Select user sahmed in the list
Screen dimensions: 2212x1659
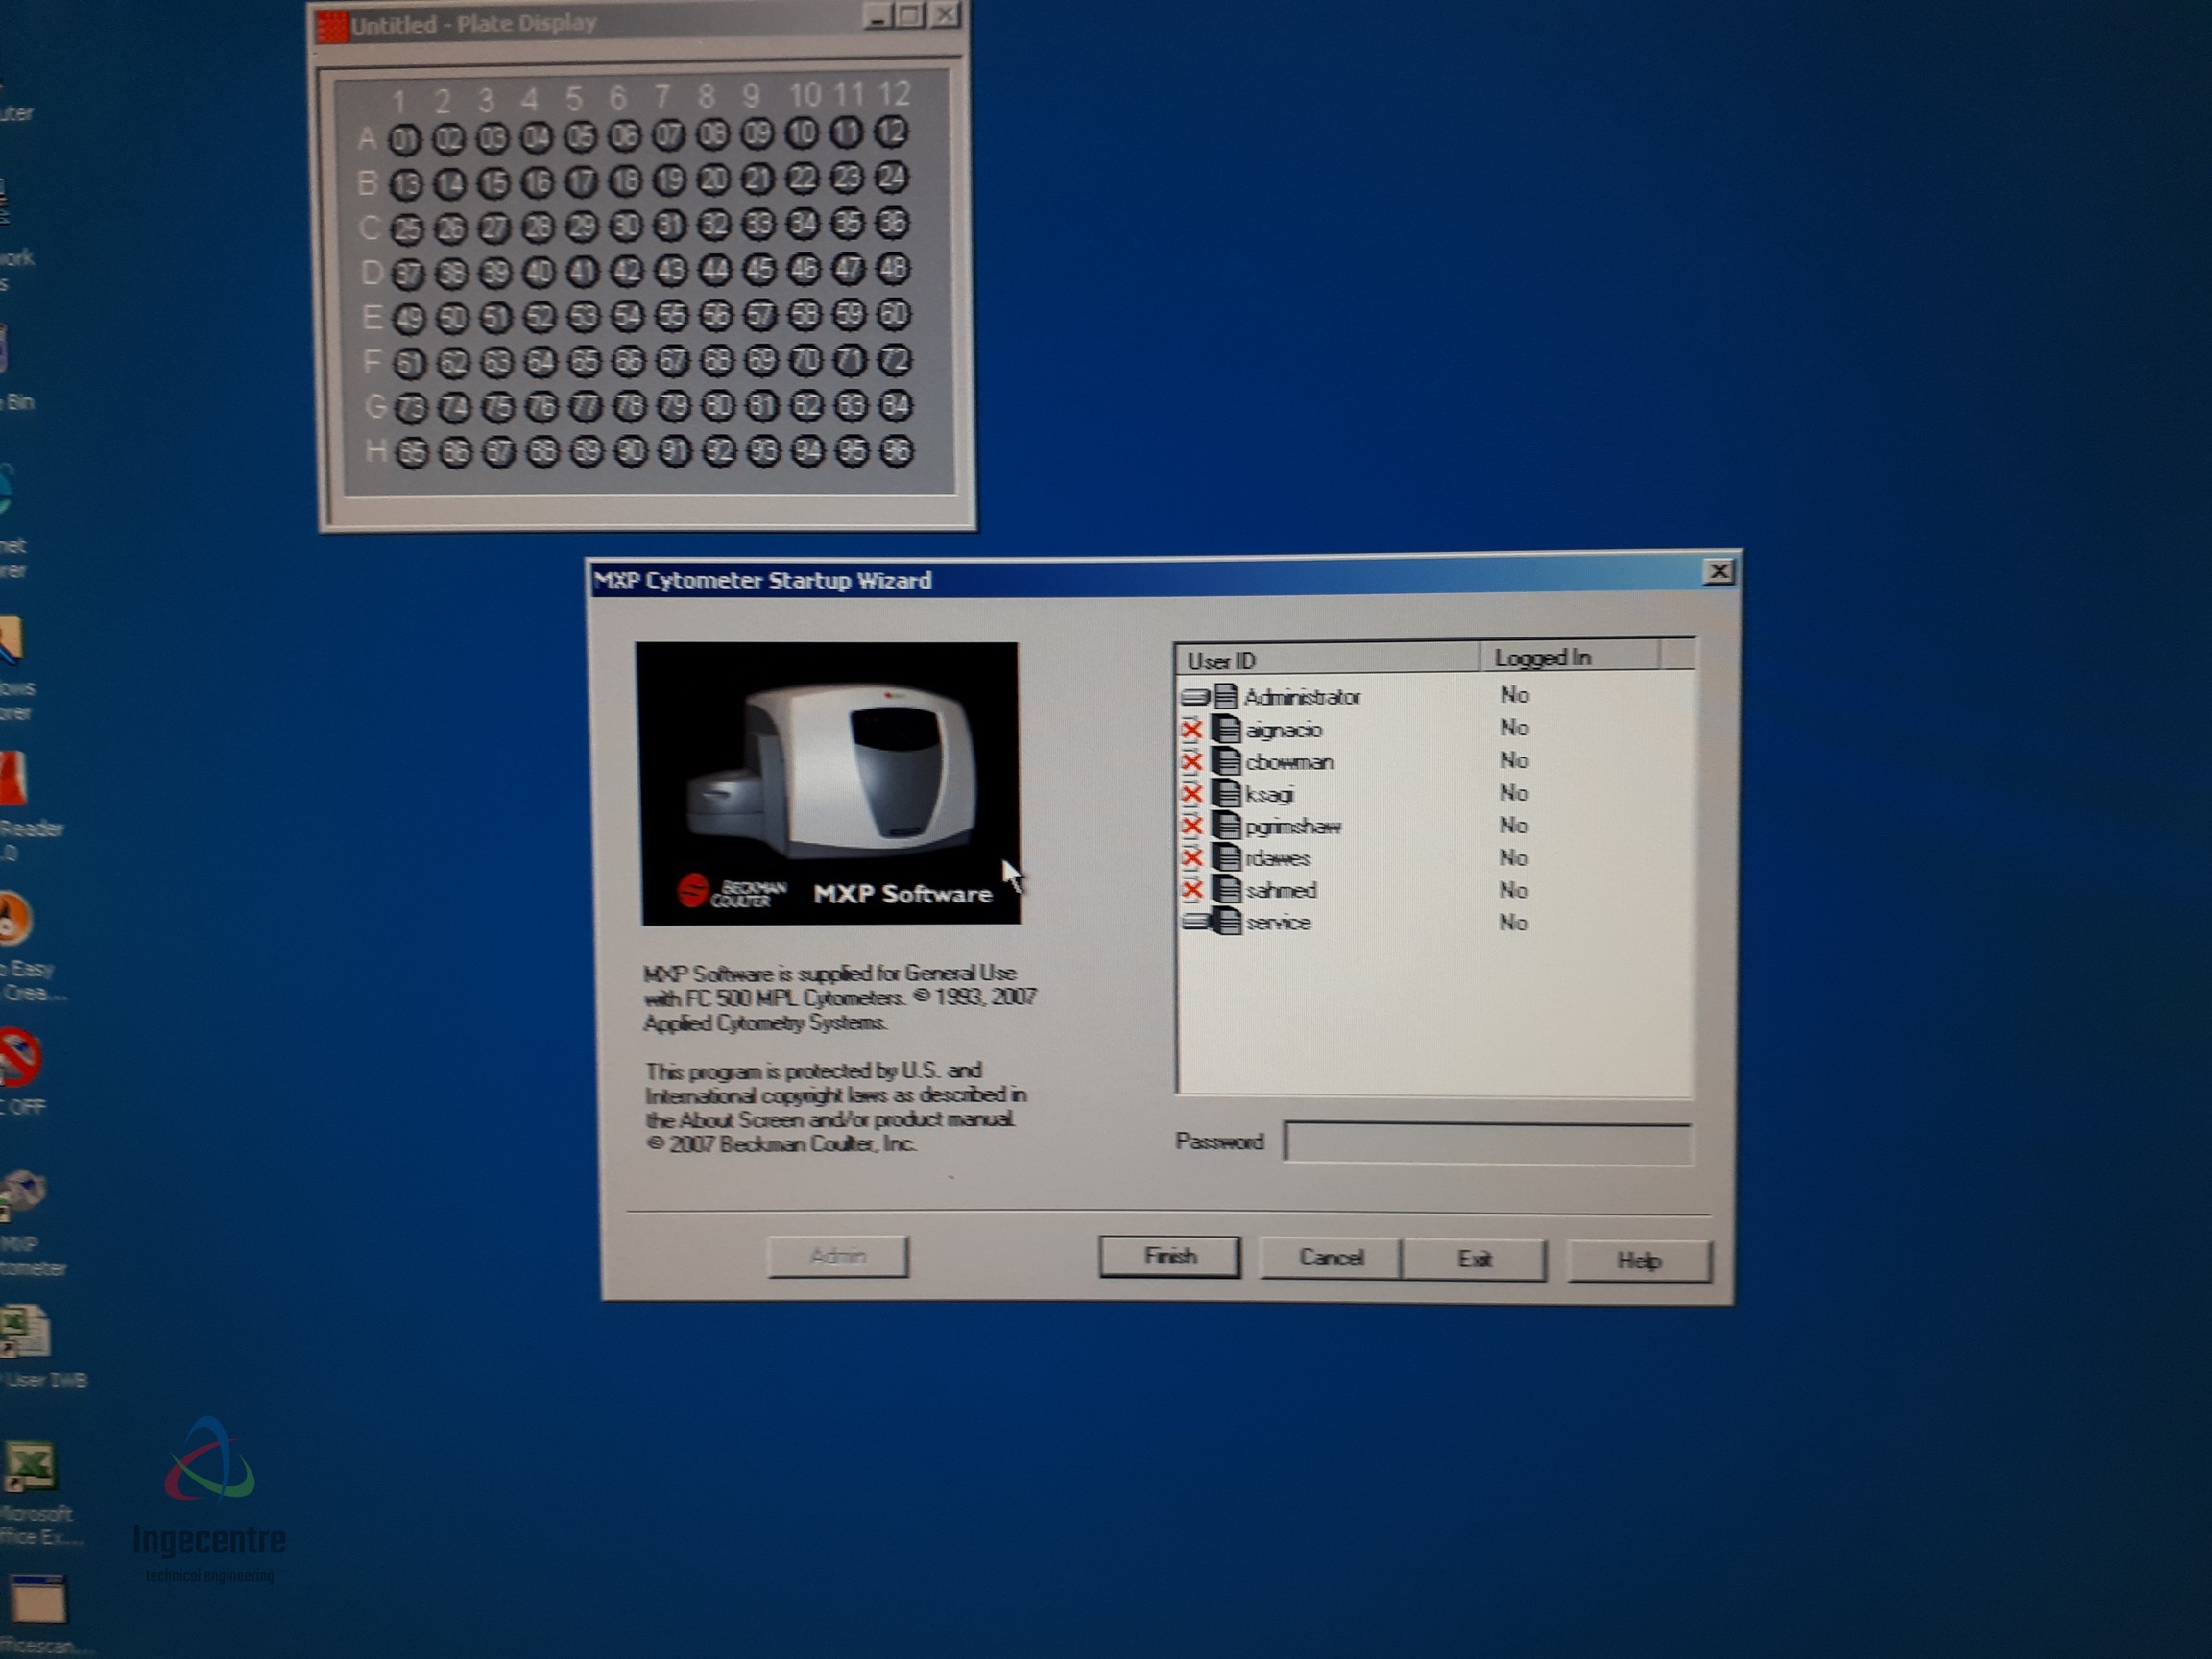[x=1435, y=890]
